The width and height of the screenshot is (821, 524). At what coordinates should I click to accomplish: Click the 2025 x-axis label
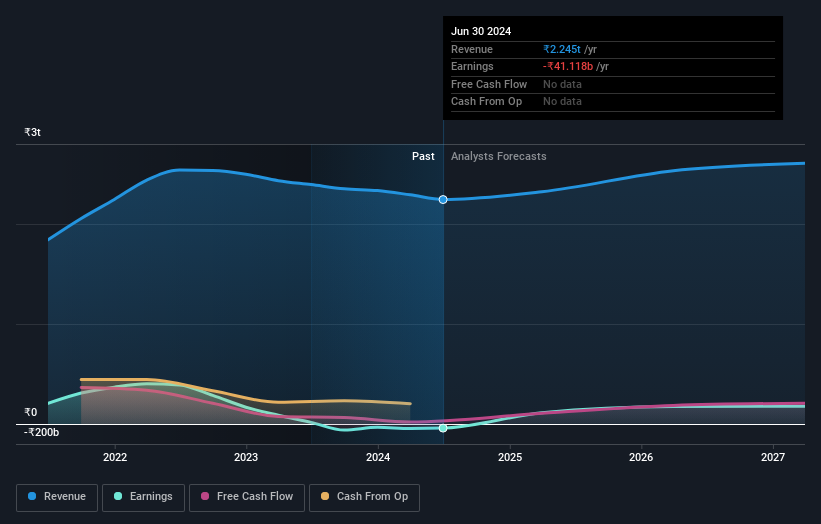(509, 458)
